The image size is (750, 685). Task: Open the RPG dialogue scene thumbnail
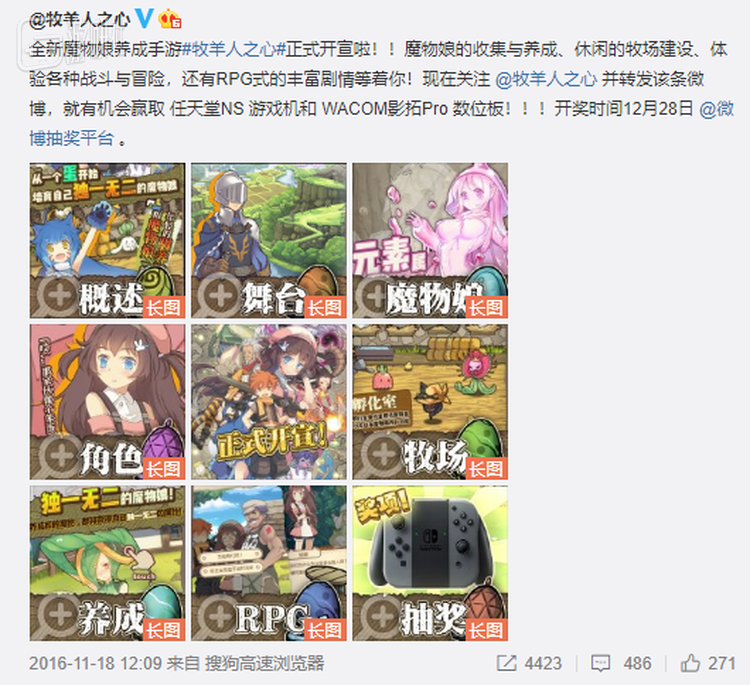[x=269, y=563]
